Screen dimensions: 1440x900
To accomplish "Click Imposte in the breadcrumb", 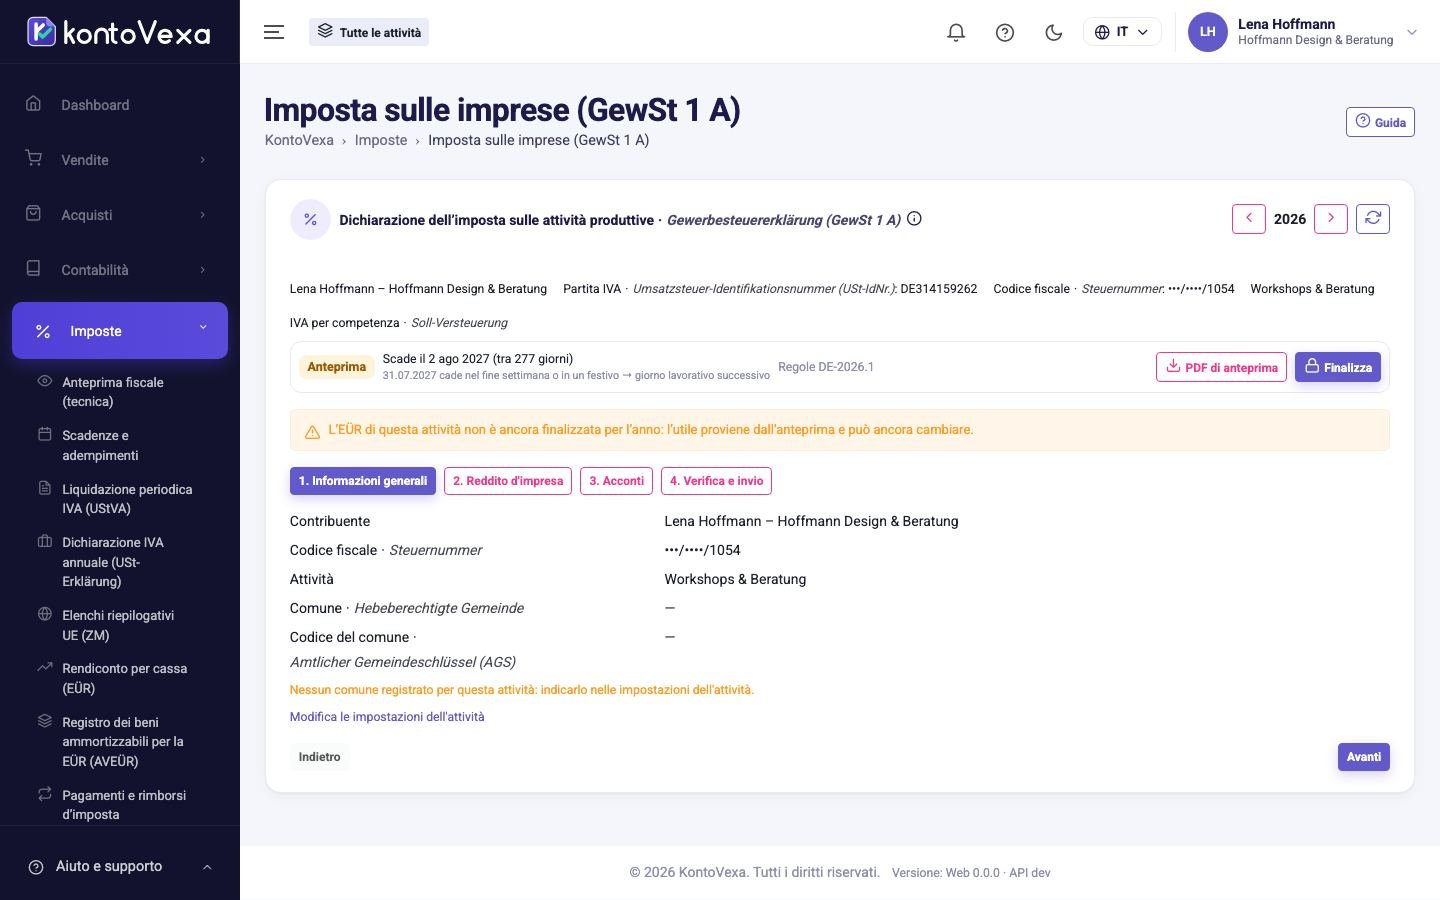I will click(x=381, y=140).
